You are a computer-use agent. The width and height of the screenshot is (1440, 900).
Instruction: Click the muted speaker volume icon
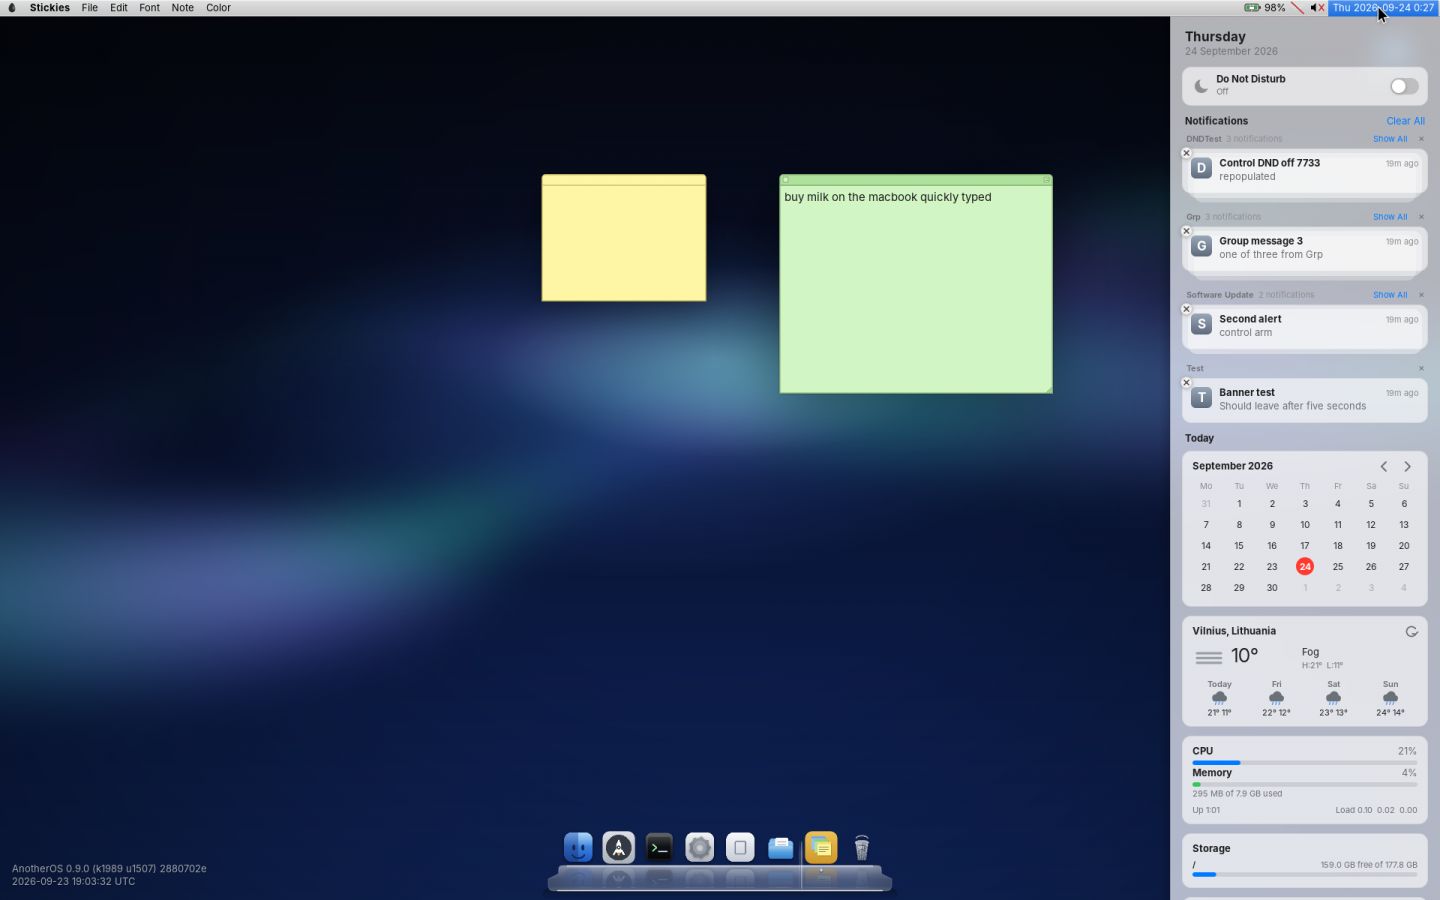(x=1317, y=7)
